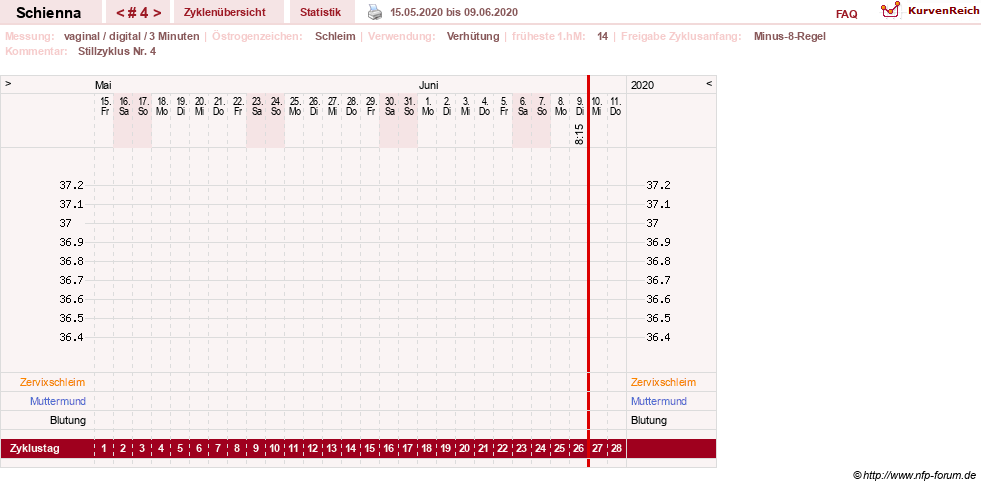Open the KurvenReich text link

tap(943, 11)
